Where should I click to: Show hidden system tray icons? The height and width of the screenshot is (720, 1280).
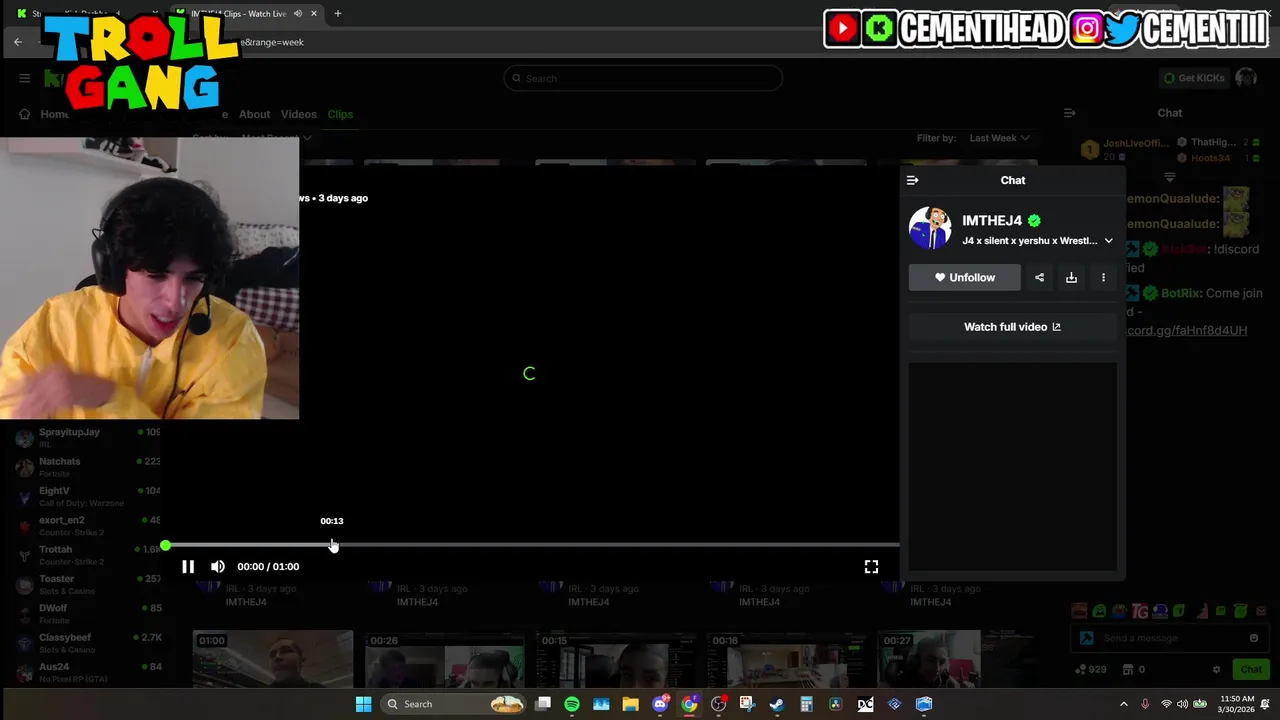pyautogui.click(x=1123, y=704)
